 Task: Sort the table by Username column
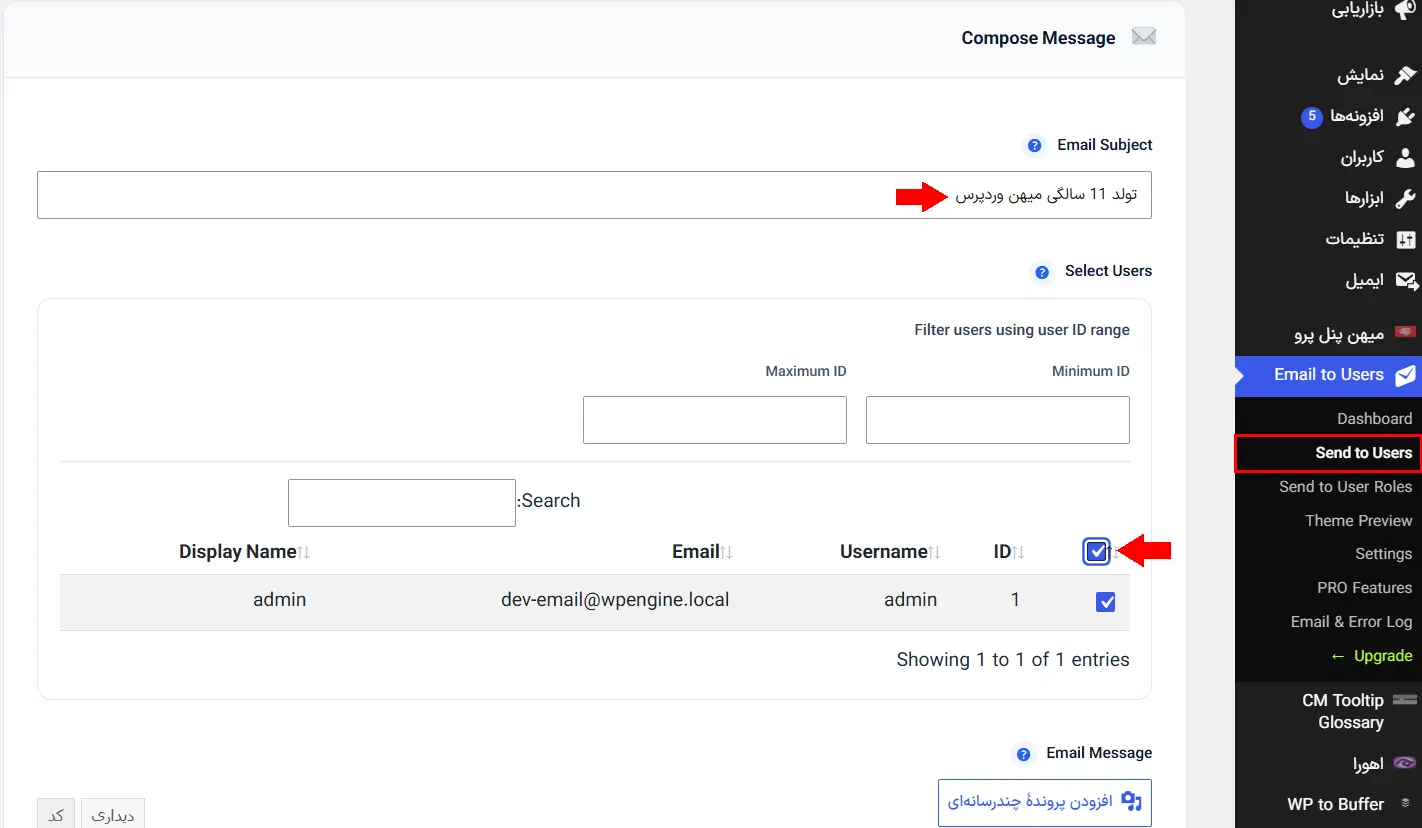point(890,552)
